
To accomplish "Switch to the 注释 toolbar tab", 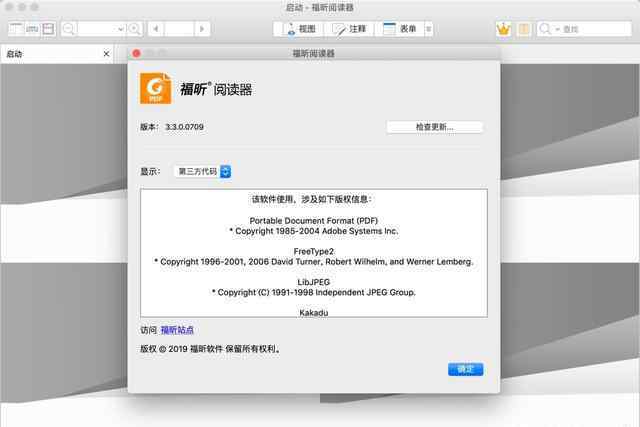I will tap(349, 29).
